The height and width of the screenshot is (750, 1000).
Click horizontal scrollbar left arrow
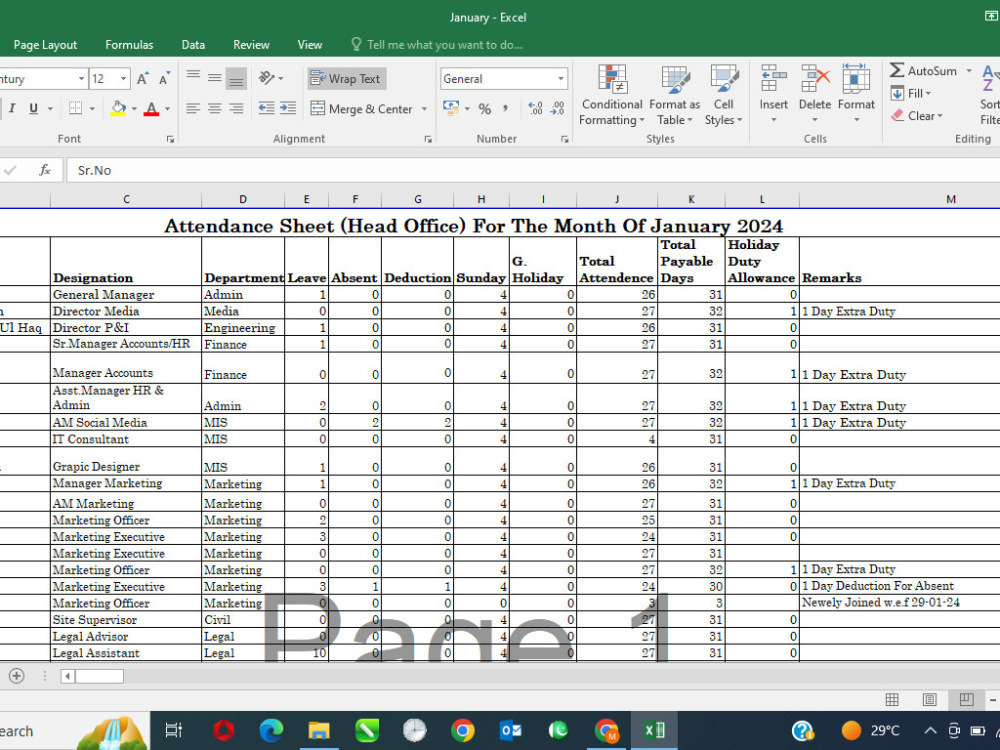[68, 676]
